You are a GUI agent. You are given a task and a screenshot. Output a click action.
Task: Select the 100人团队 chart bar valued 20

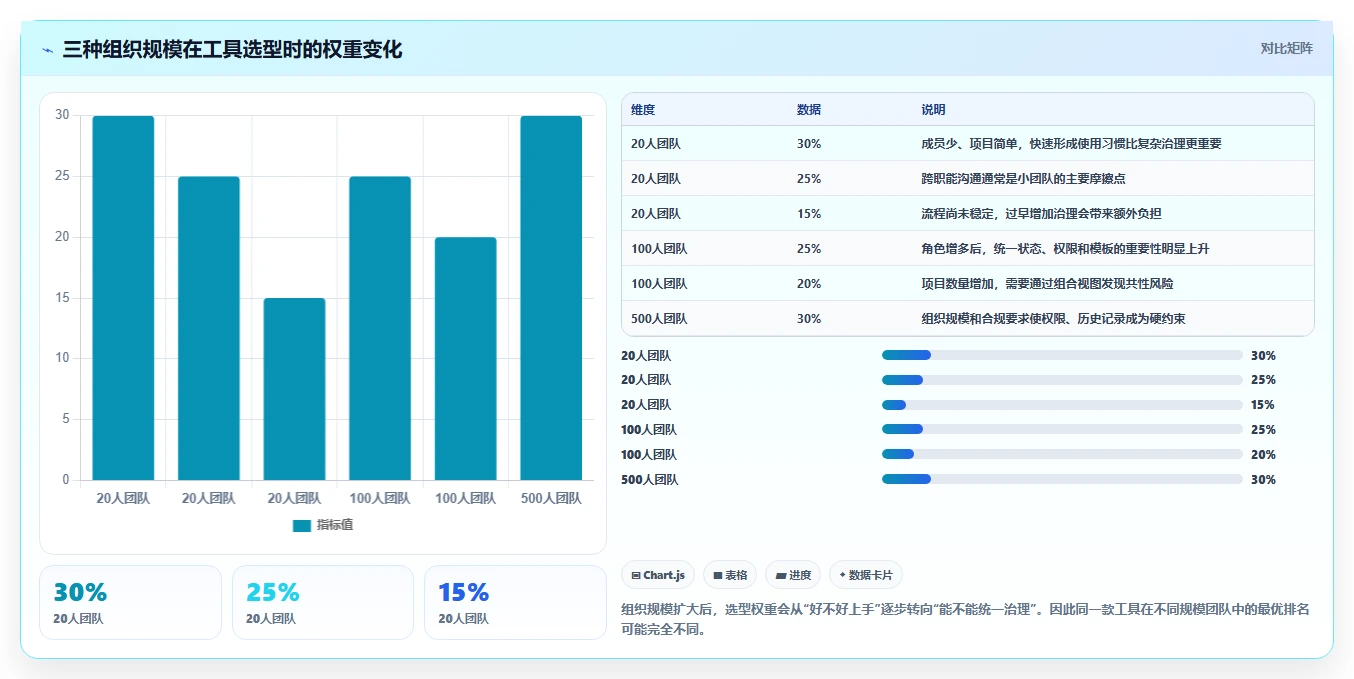465,358
